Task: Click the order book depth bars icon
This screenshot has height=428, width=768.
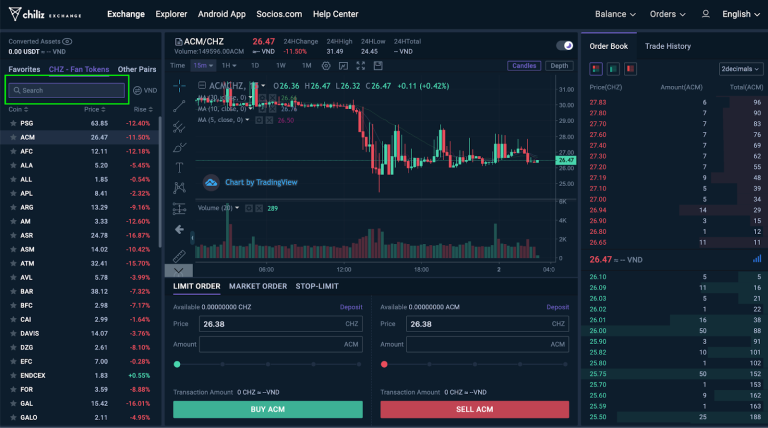Action: [757, 259]
